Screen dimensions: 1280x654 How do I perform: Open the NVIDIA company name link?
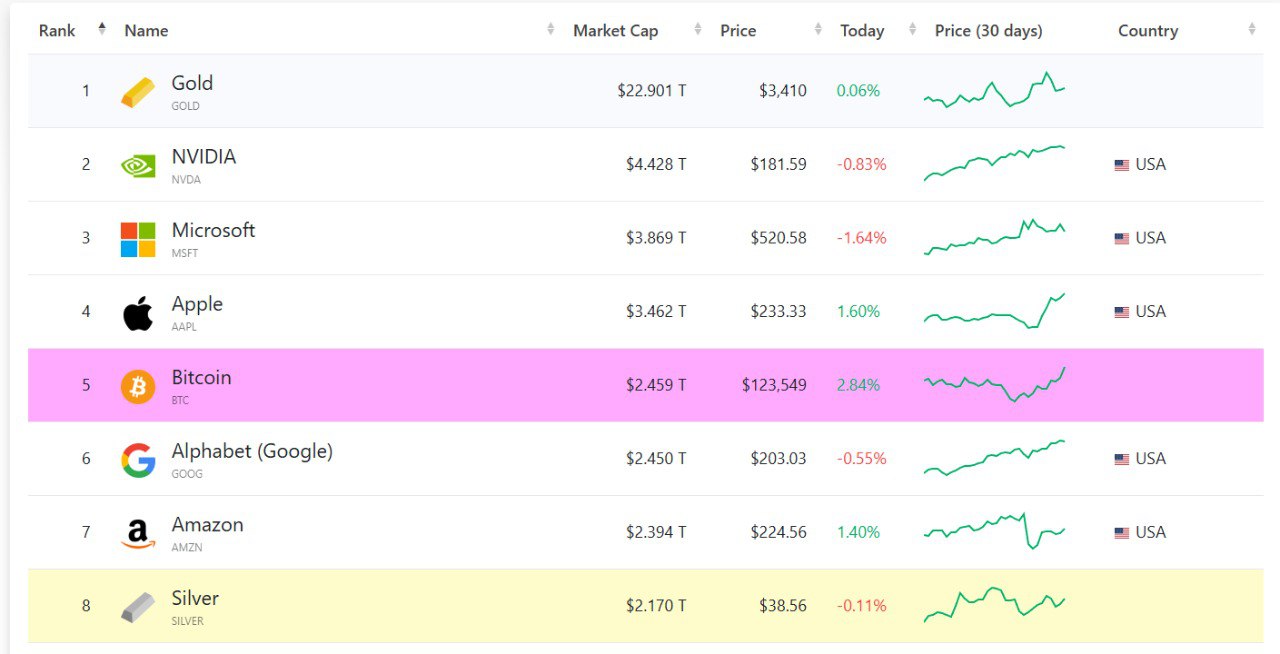tap(204, 157)
